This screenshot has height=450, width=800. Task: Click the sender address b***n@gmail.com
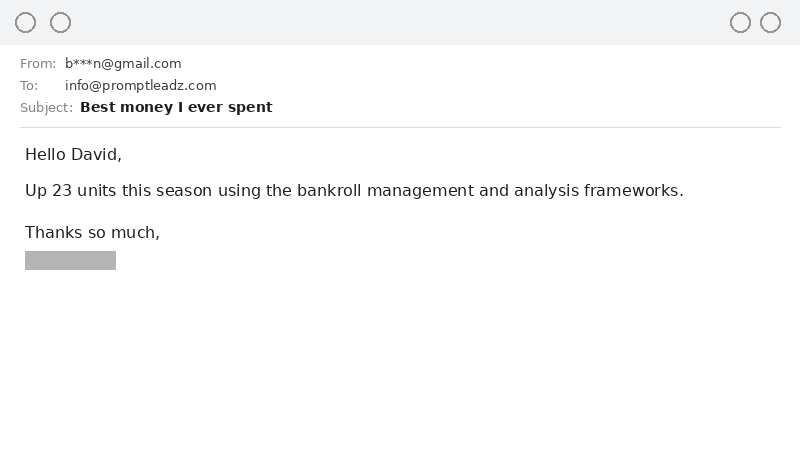[x=123, y=64]
